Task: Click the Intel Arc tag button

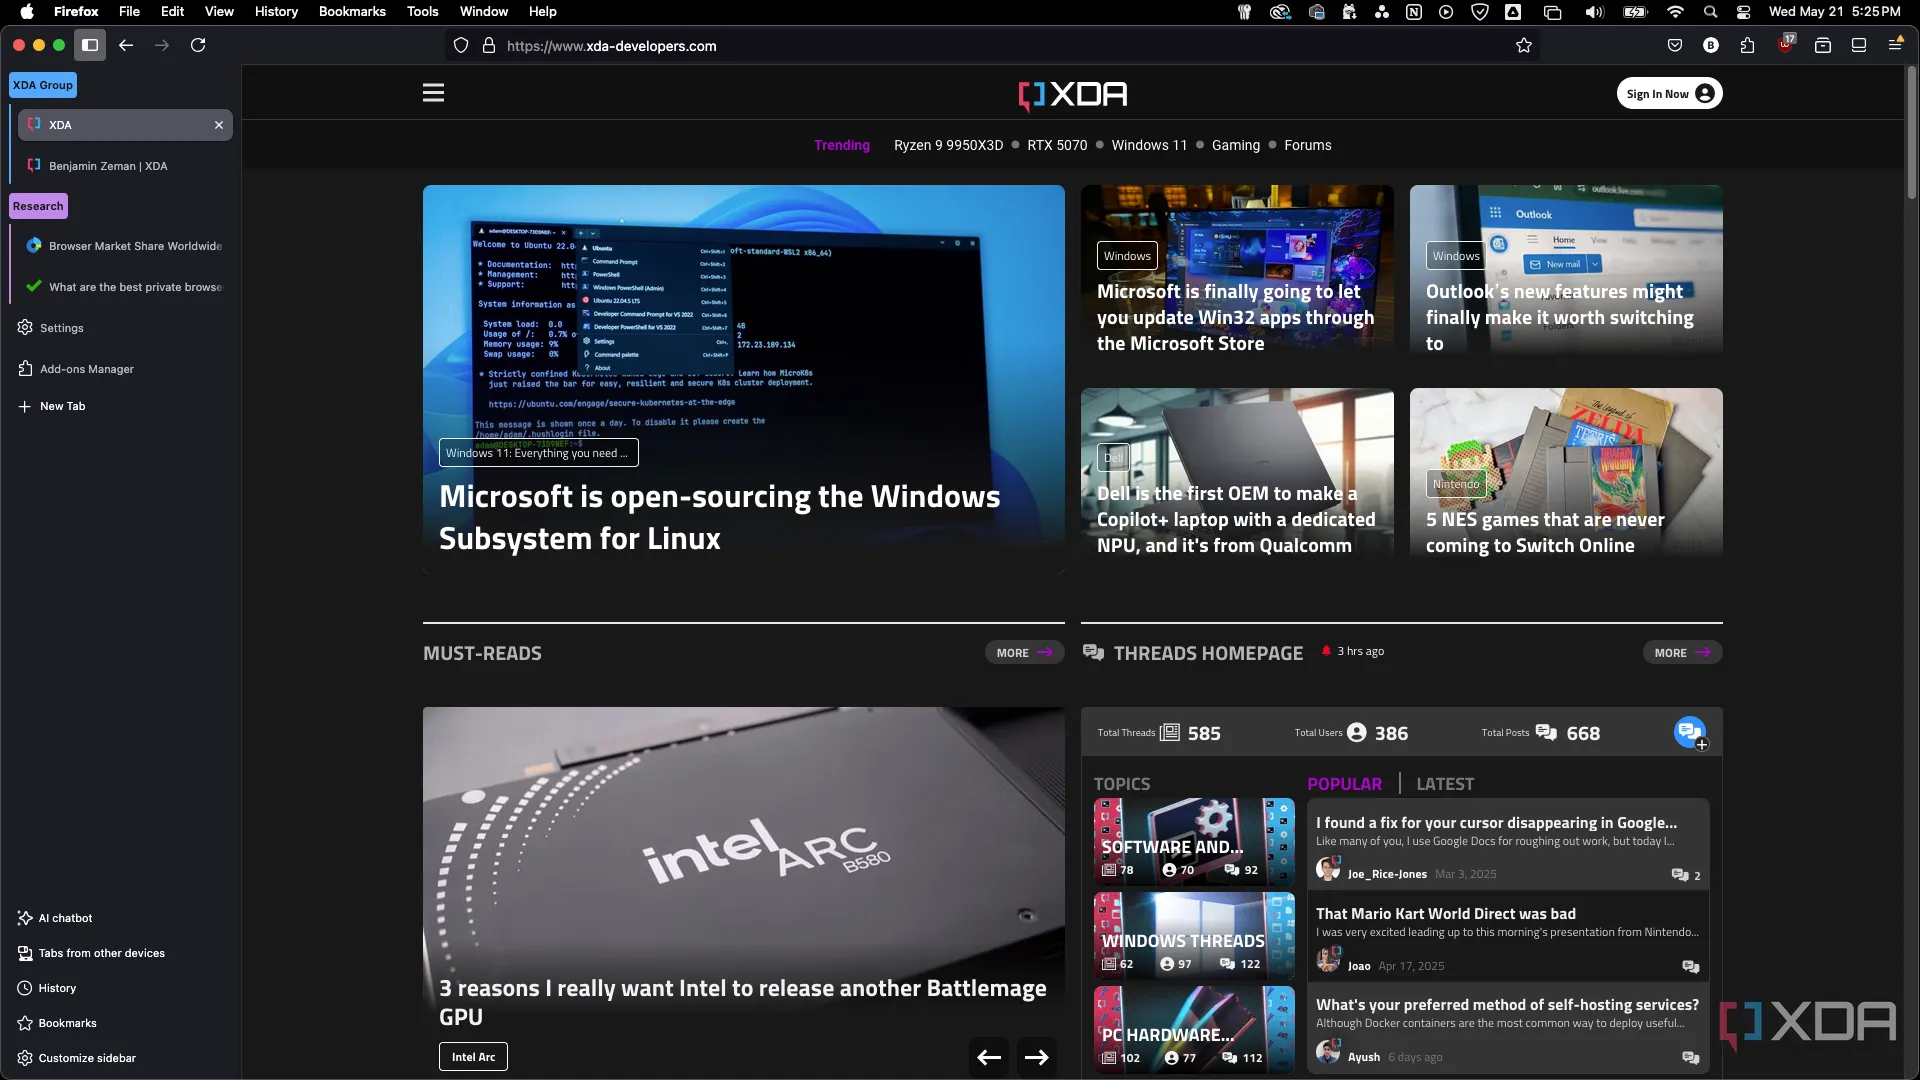Action: click(x=473, y=1057)
